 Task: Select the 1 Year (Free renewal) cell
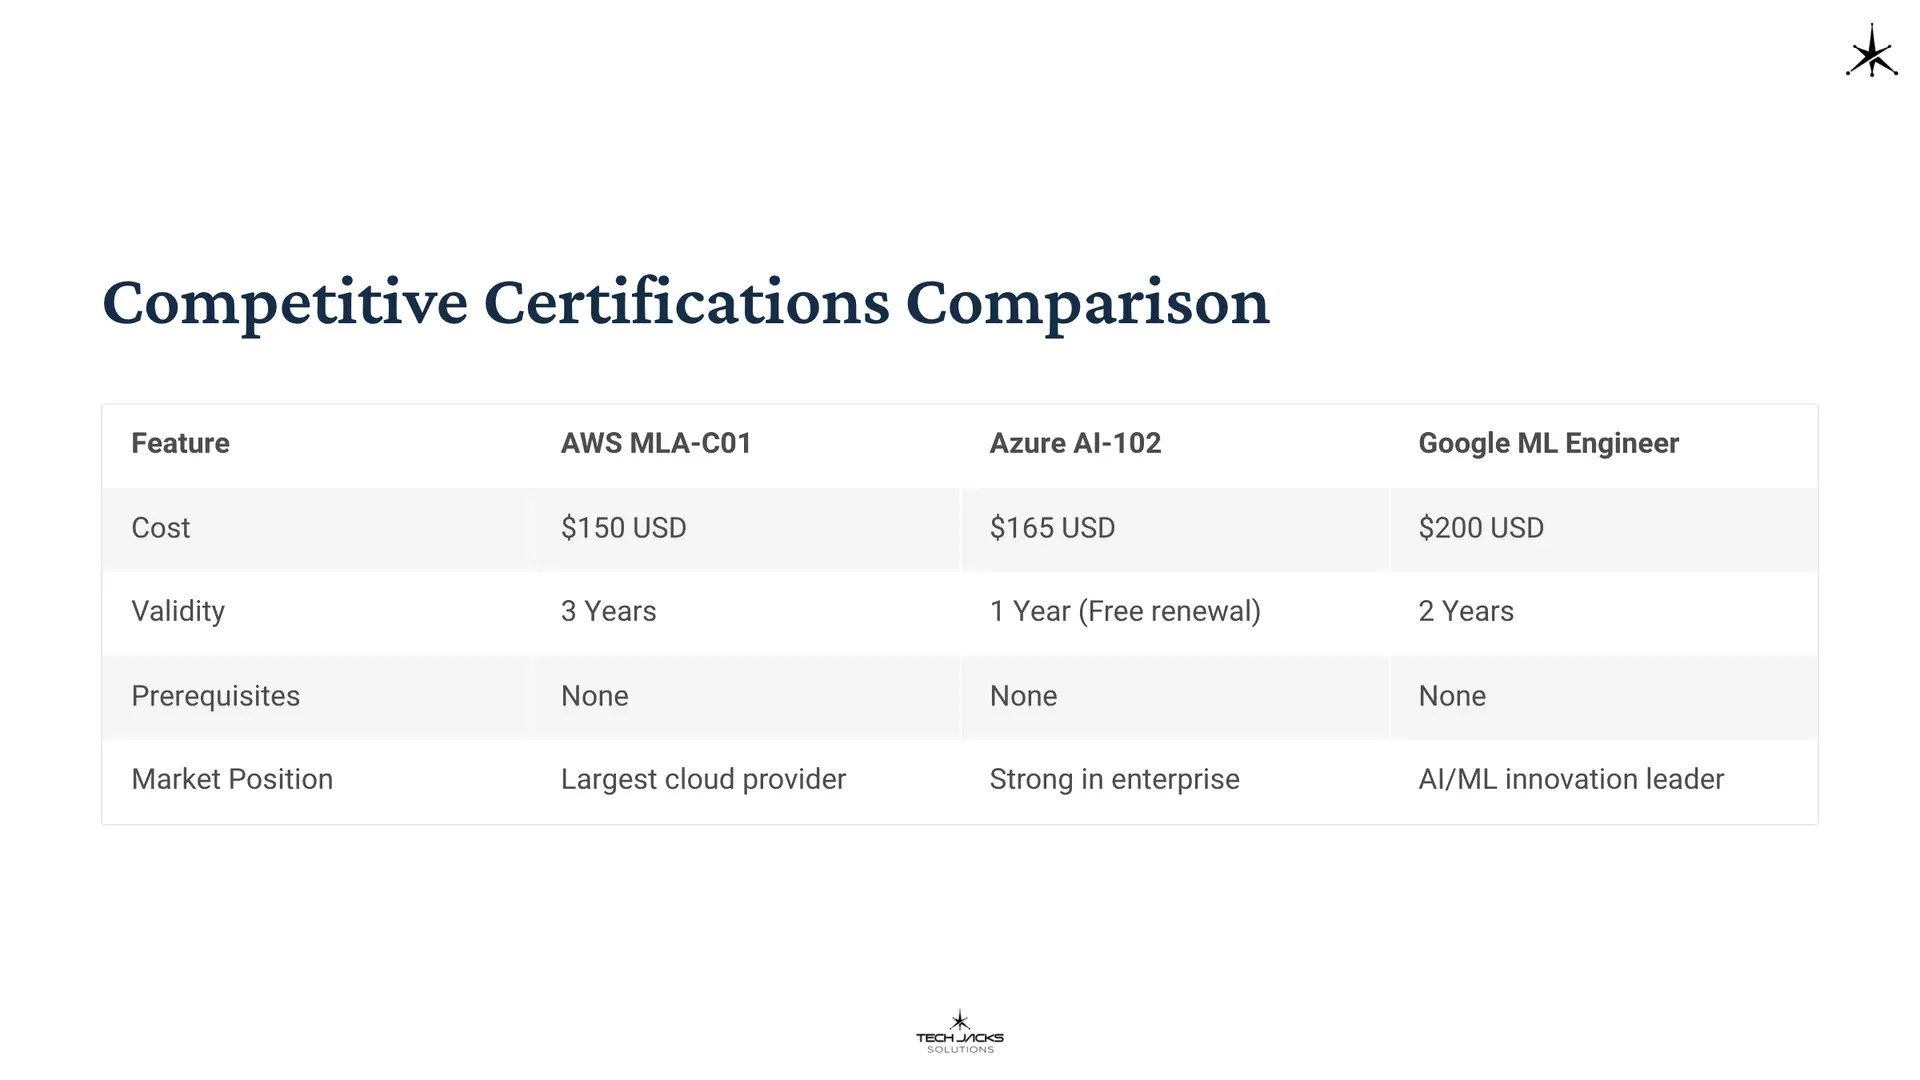point(1125,611)
